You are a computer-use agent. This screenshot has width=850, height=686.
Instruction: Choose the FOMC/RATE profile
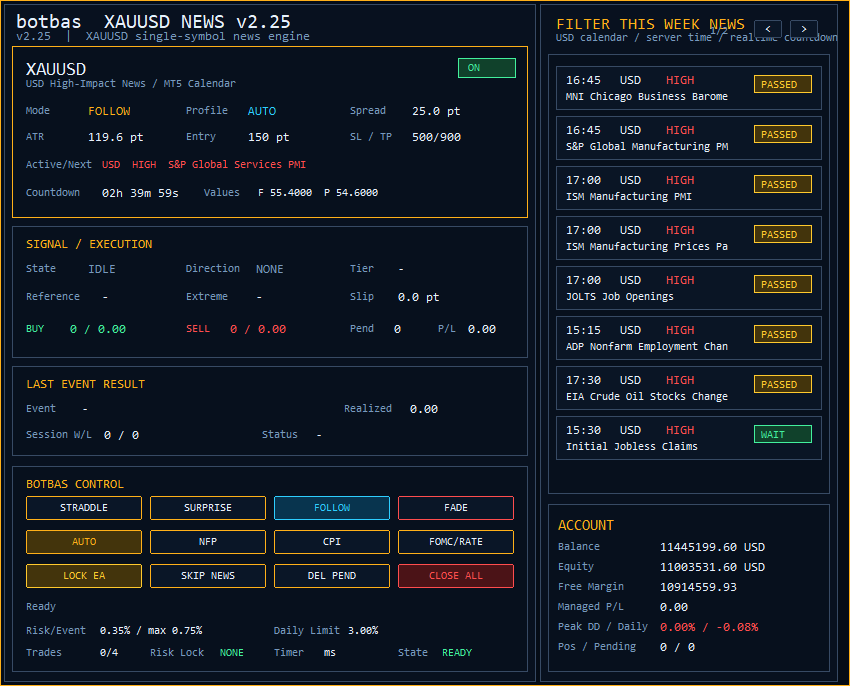pos(456,541)
